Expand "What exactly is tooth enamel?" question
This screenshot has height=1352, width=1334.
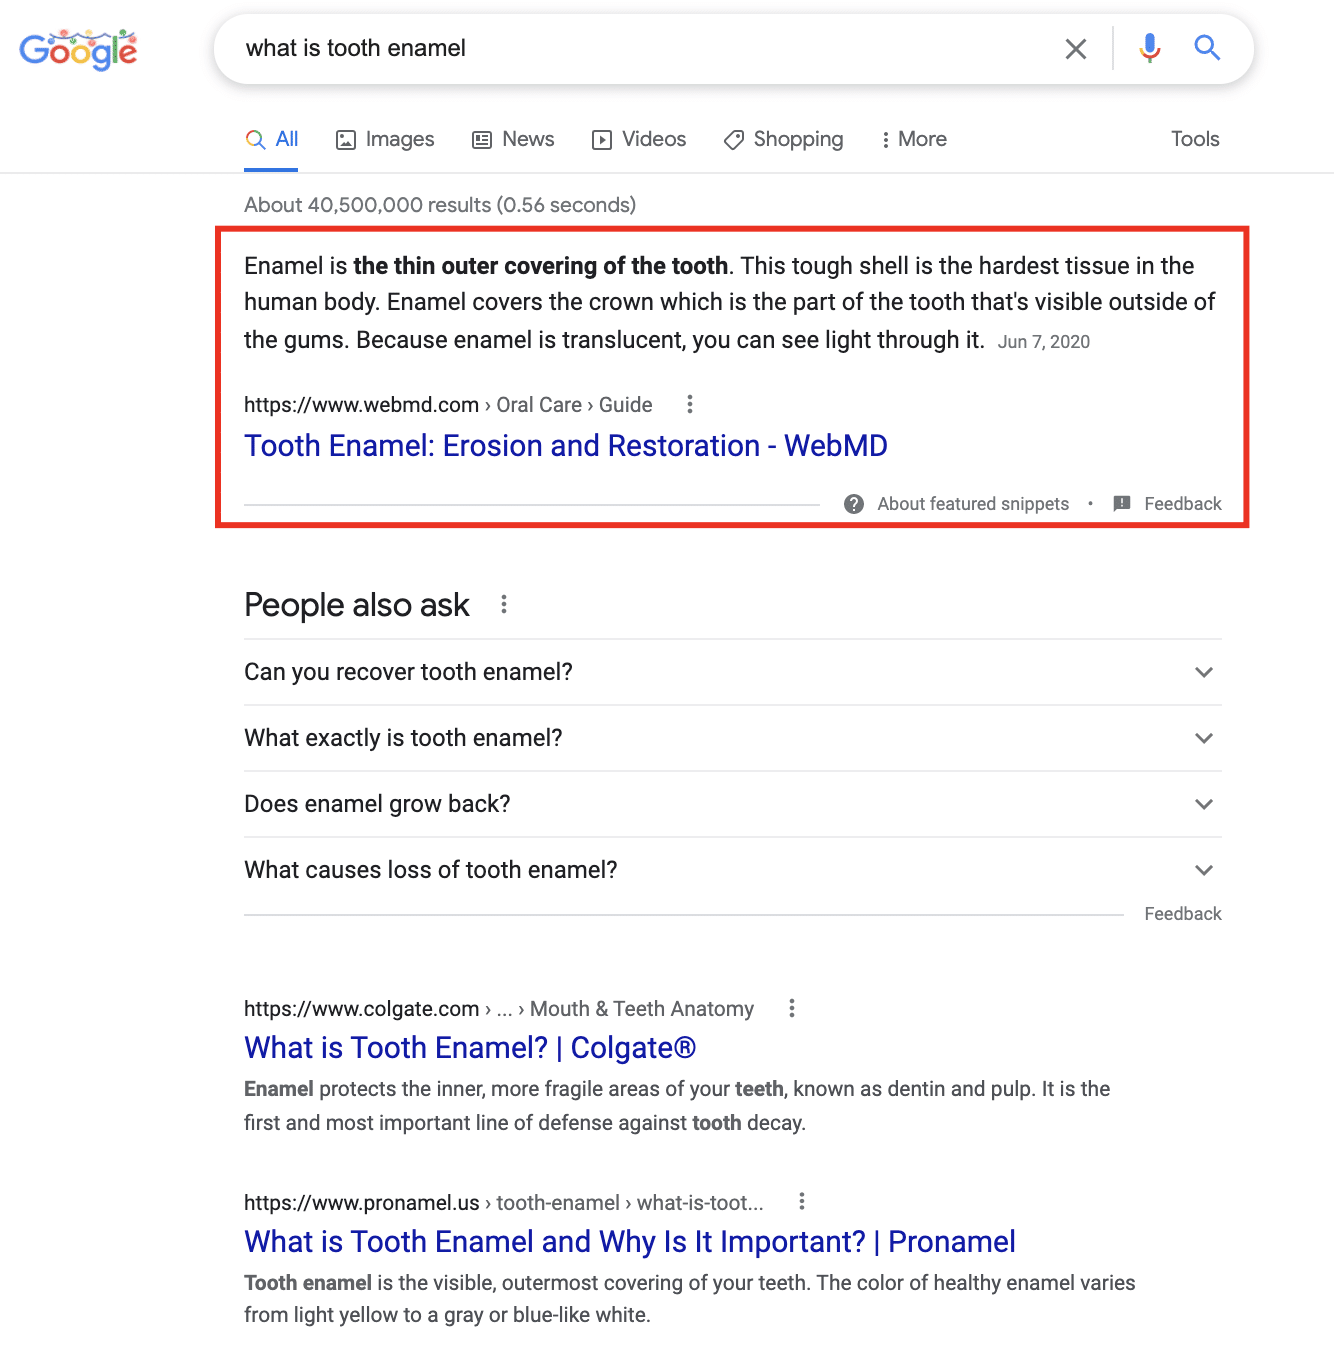pos(733,738)
